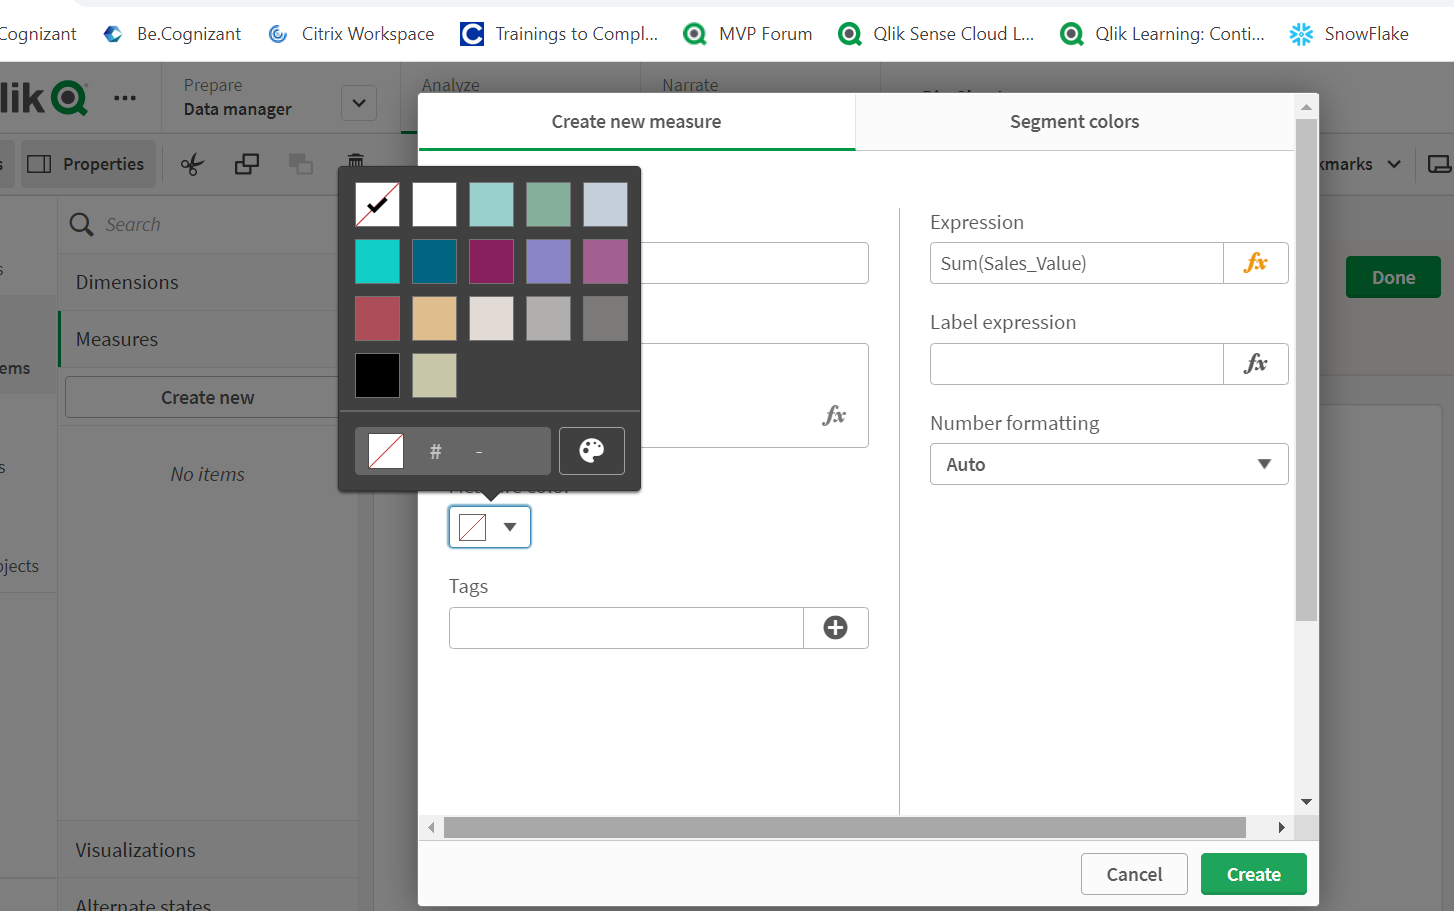1454x911 pixels.
Task: Open the Description expression editor
Action: coord(834,415)
